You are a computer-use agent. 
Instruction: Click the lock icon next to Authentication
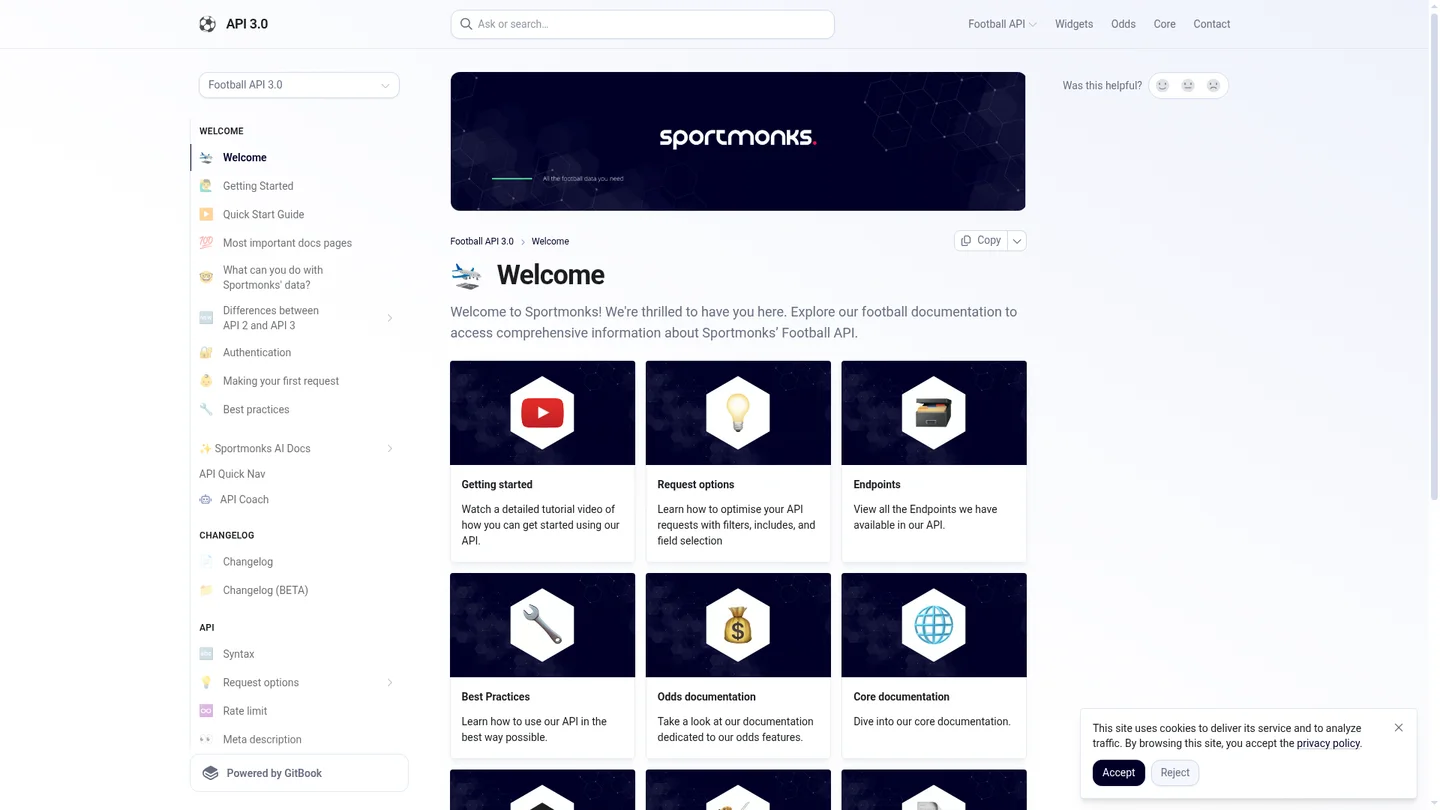pos(206,352)
